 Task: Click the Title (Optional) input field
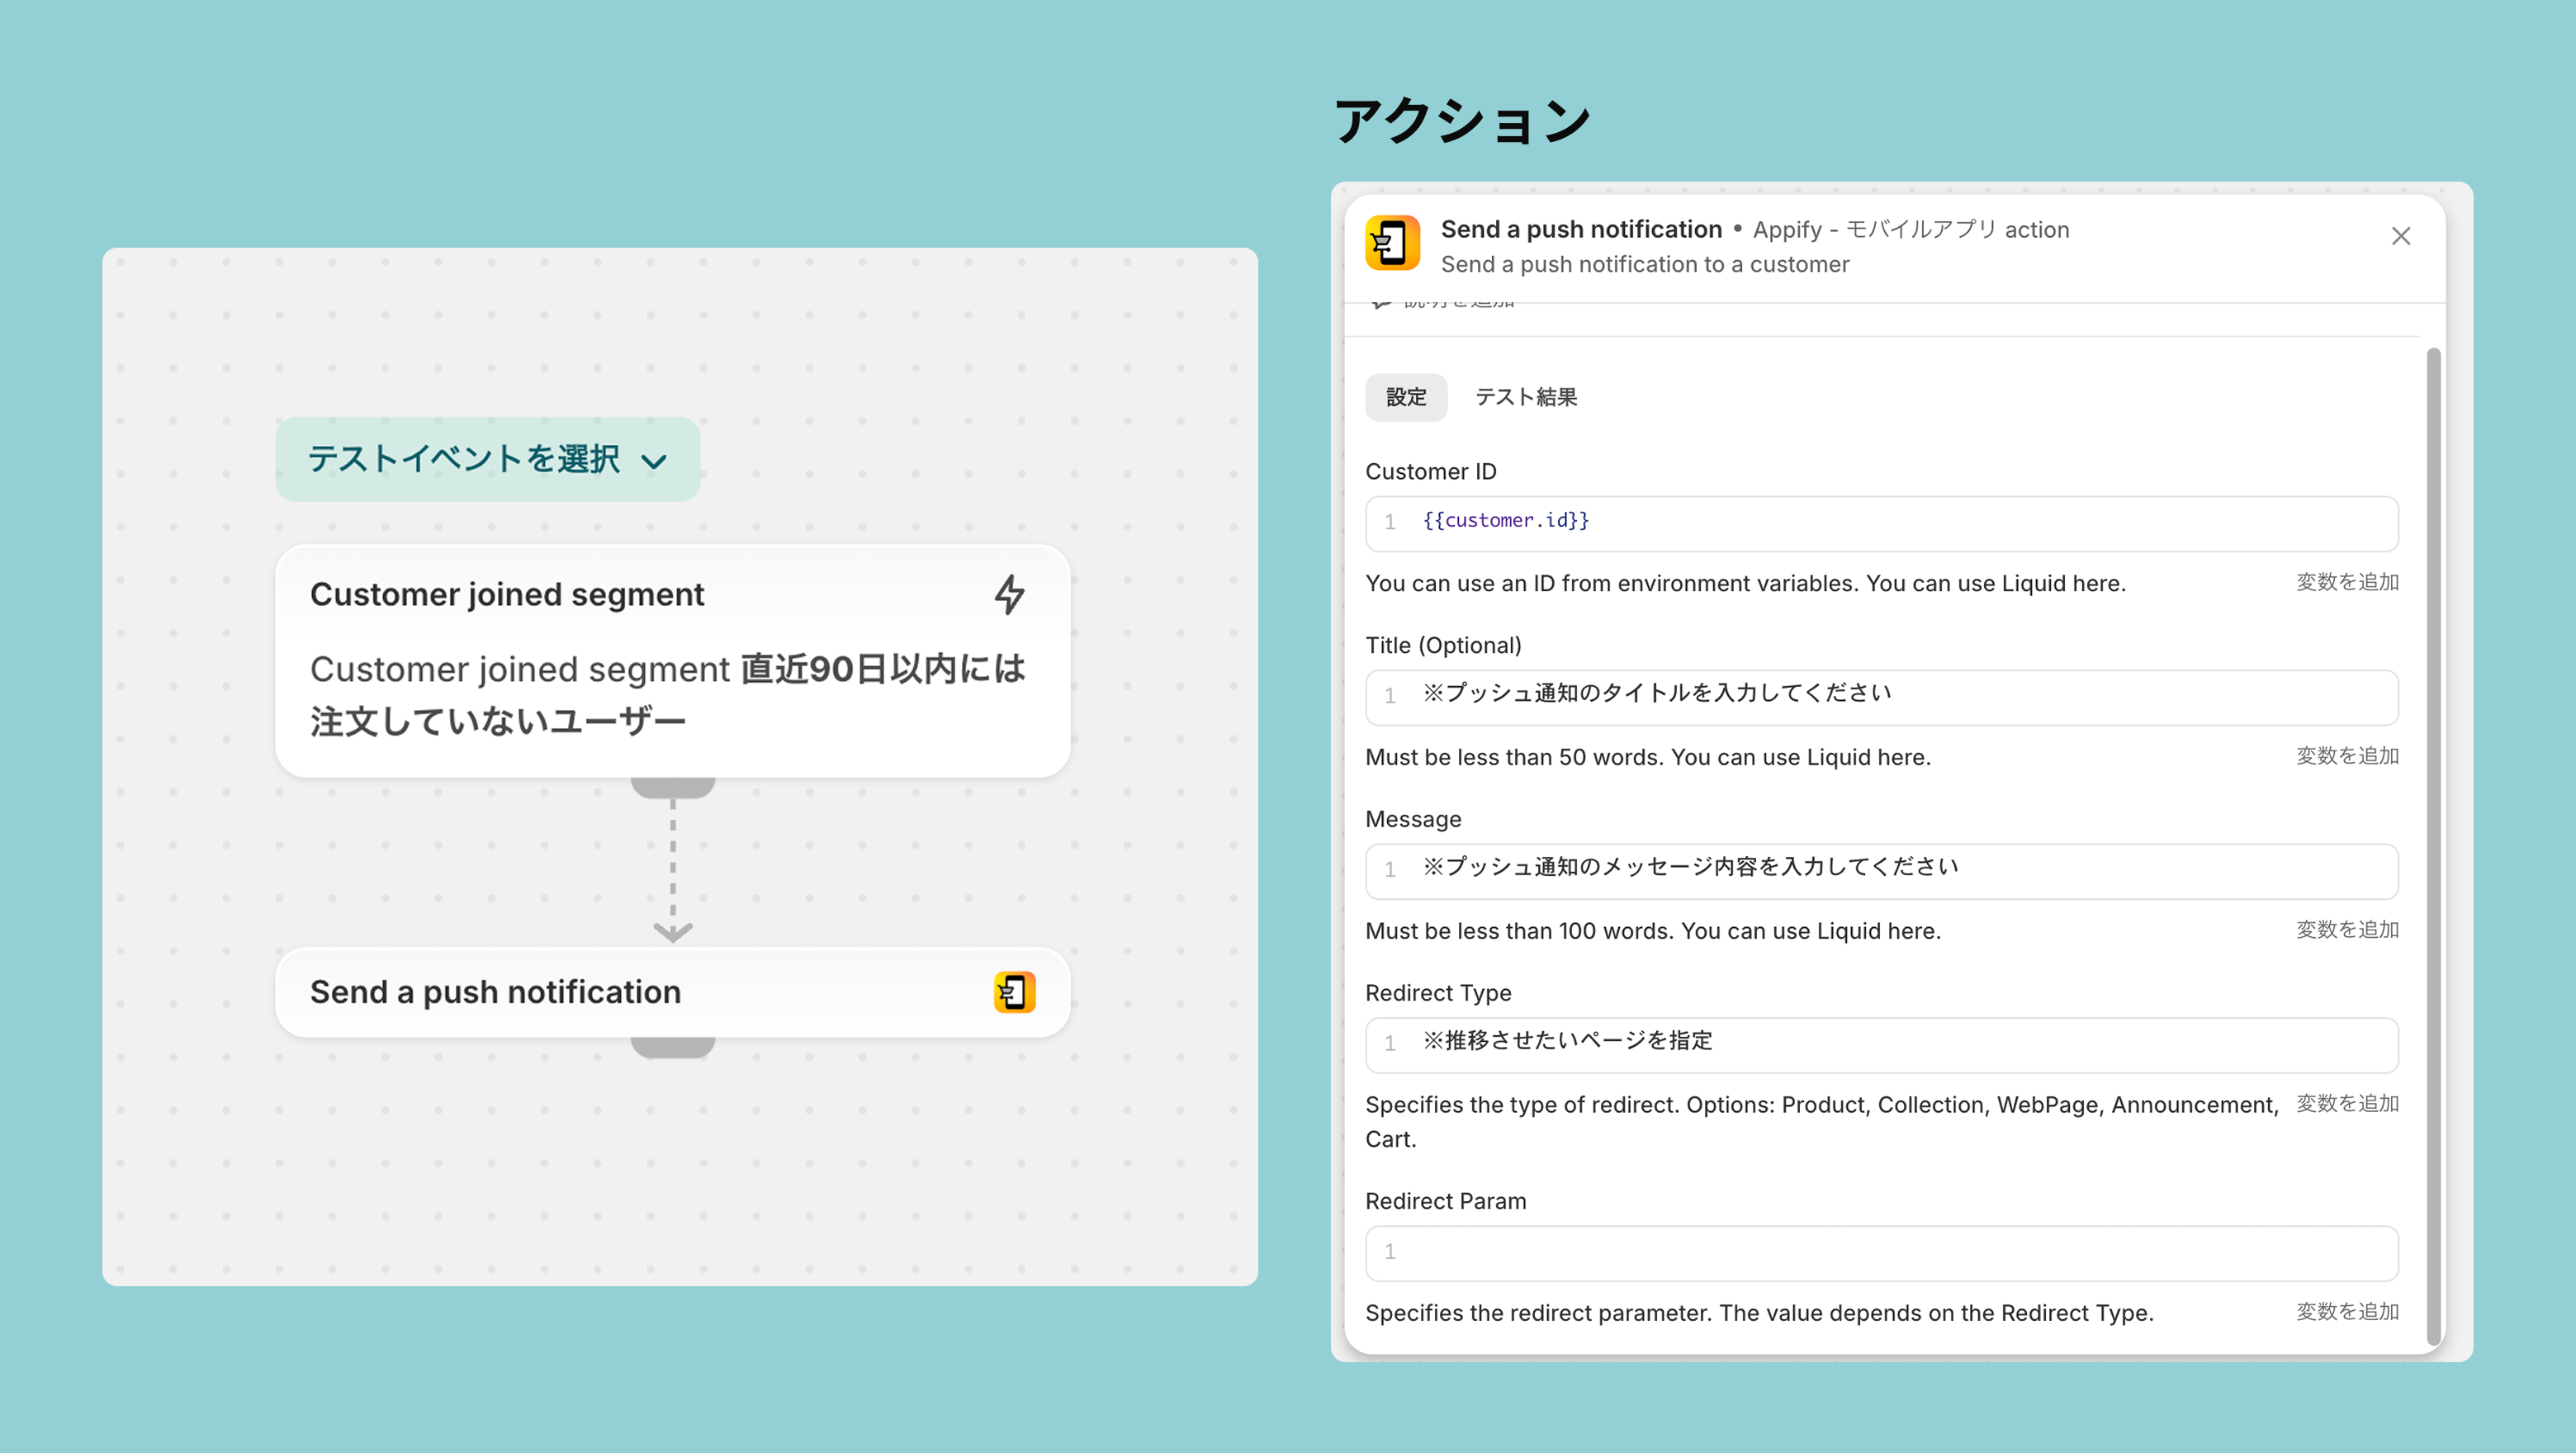1880,696
